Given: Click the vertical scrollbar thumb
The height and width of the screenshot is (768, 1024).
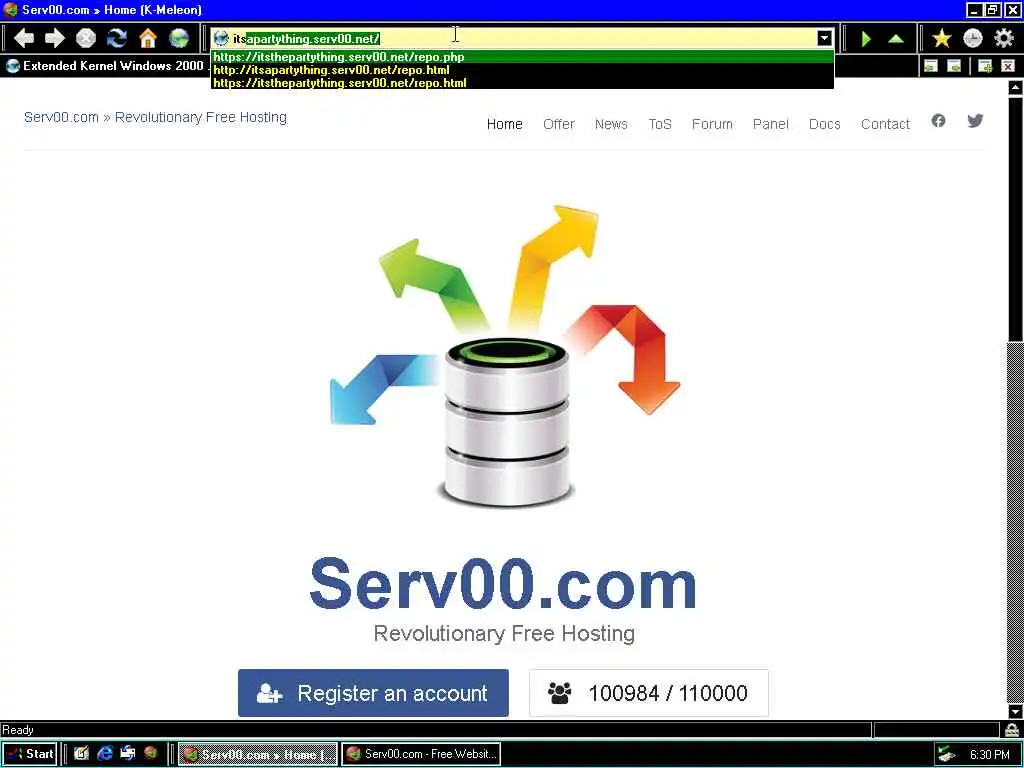Looking at the screenshot, I should point(1016,219).
